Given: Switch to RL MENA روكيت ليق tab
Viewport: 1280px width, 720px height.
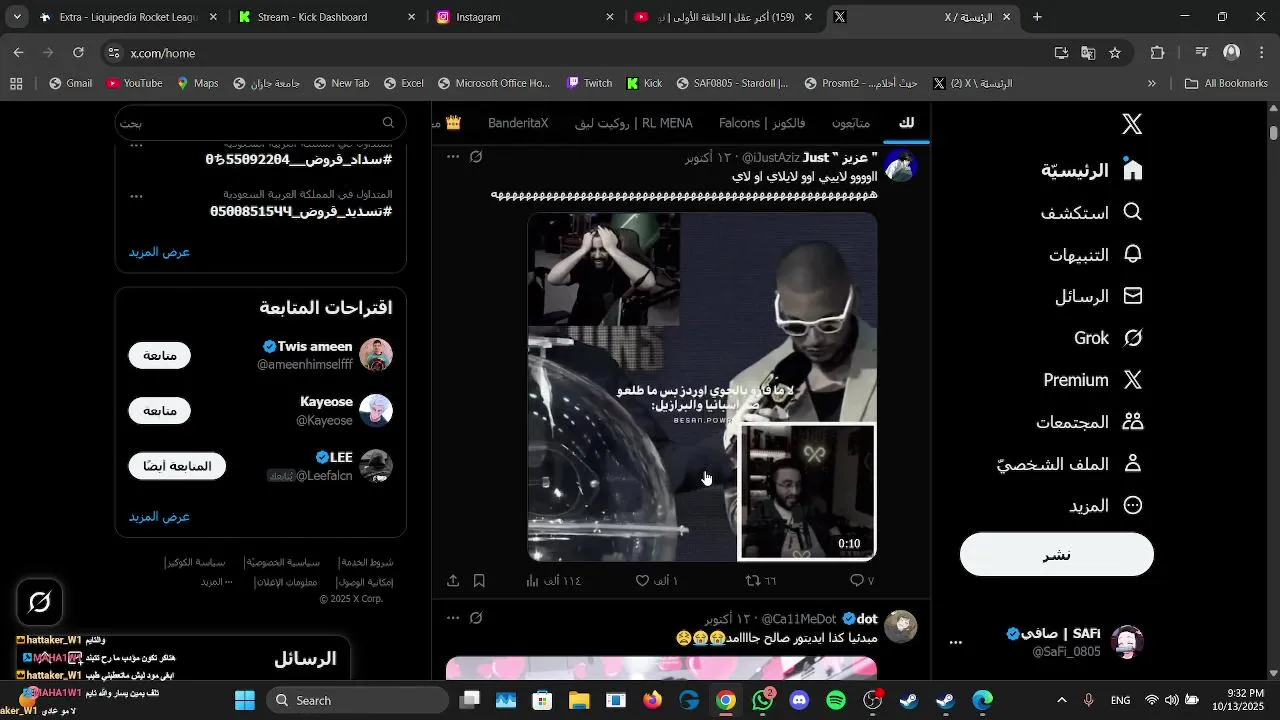Looking at the screenshot, I should click(x=634, y=123).
